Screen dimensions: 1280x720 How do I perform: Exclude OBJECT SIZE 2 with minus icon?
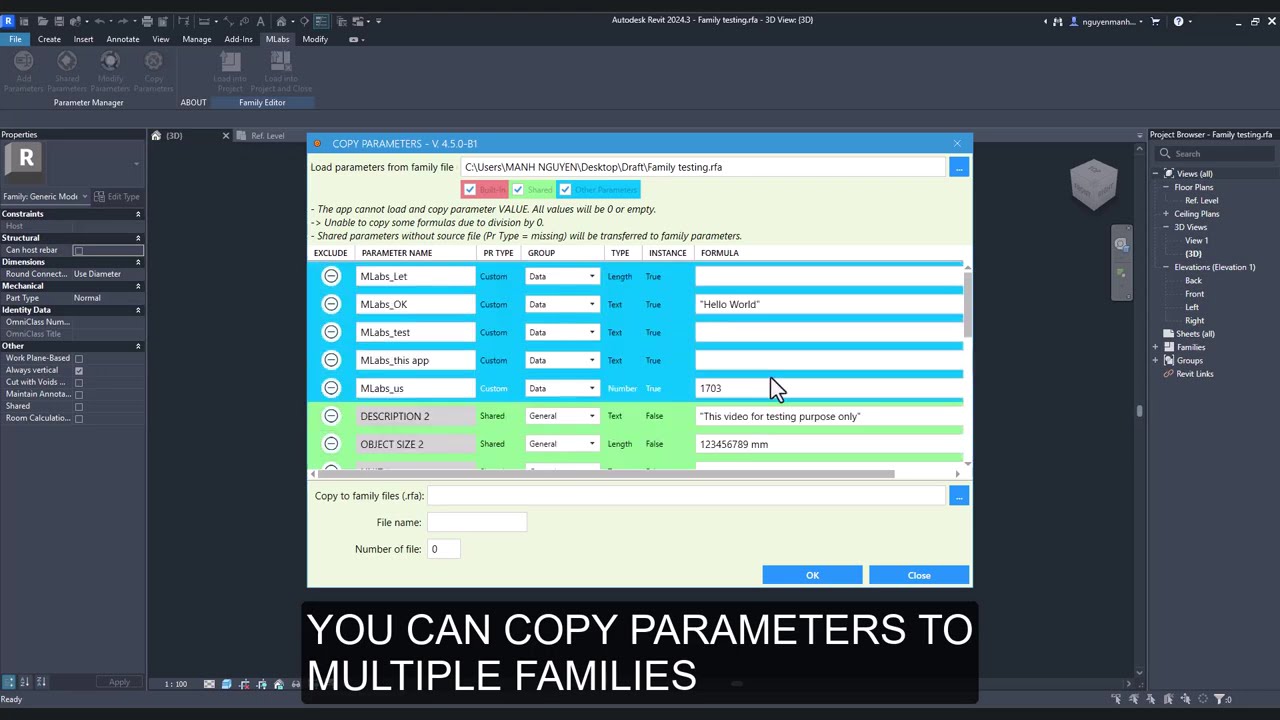[331, 444]
